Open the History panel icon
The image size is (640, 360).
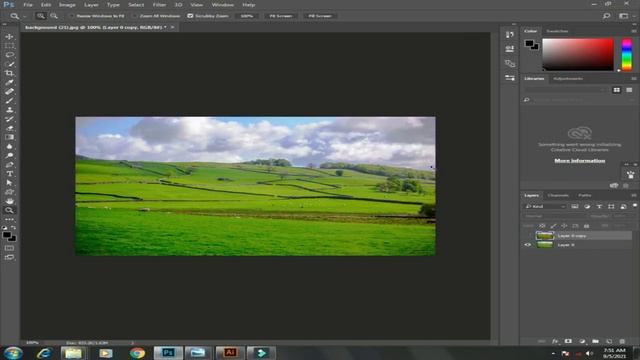pyautogui.click(x=510, y=35)
